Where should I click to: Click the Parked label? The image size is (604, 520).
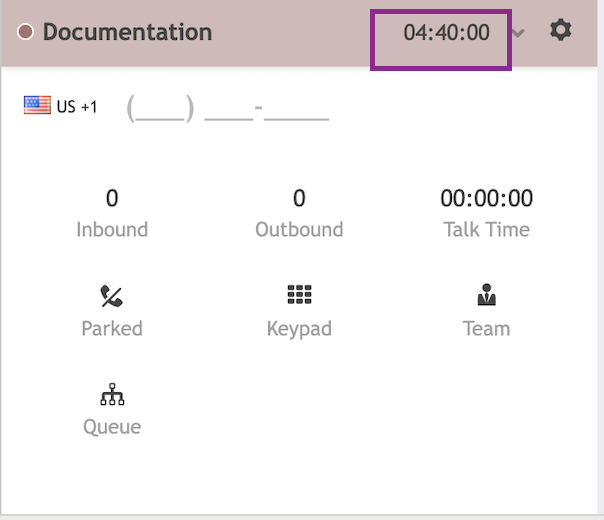[x=112, y=328]
